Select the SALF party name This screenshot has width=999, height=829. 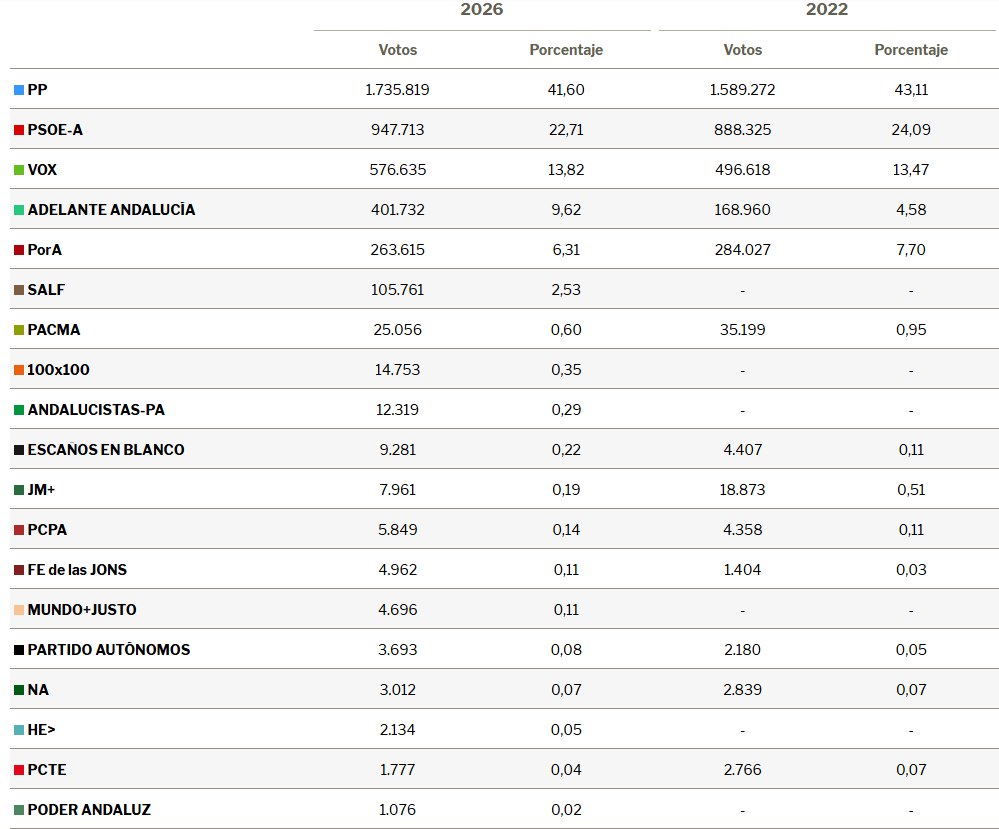[46, 290]
